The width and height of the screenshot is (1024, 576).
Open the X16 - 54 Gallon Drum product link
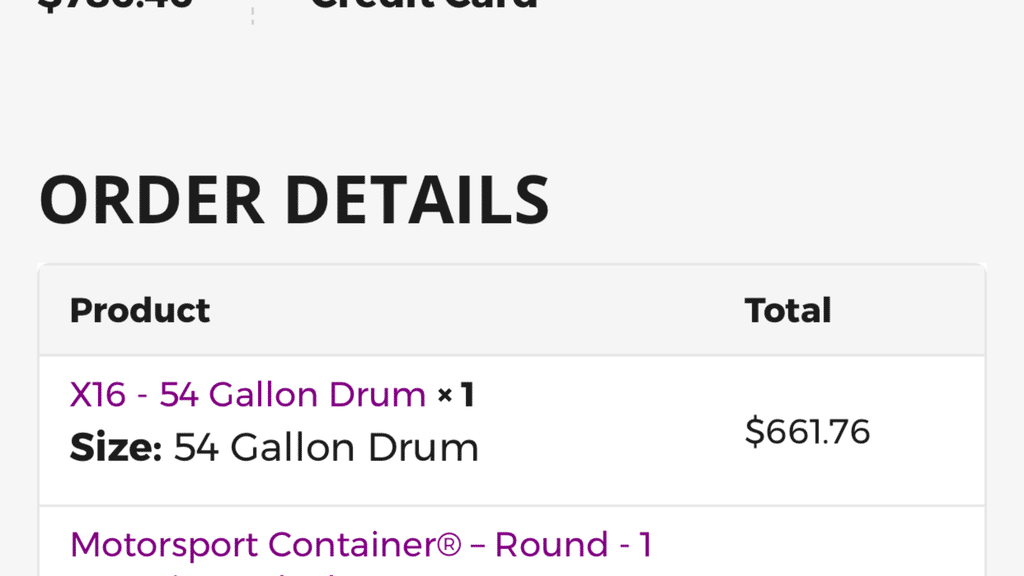pos(247,395)
